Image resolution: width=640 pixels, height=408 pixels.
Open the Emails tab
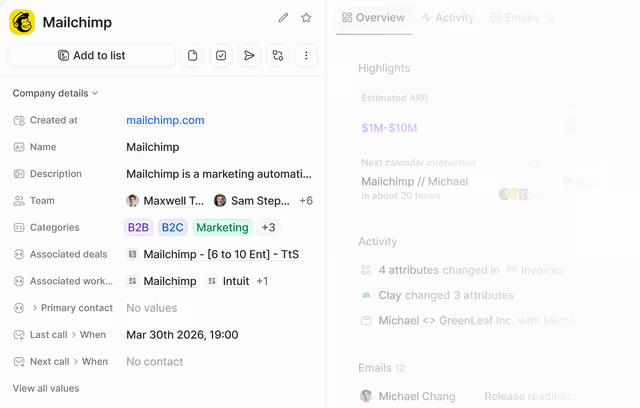pyautogui.click(x=522, y=18)
